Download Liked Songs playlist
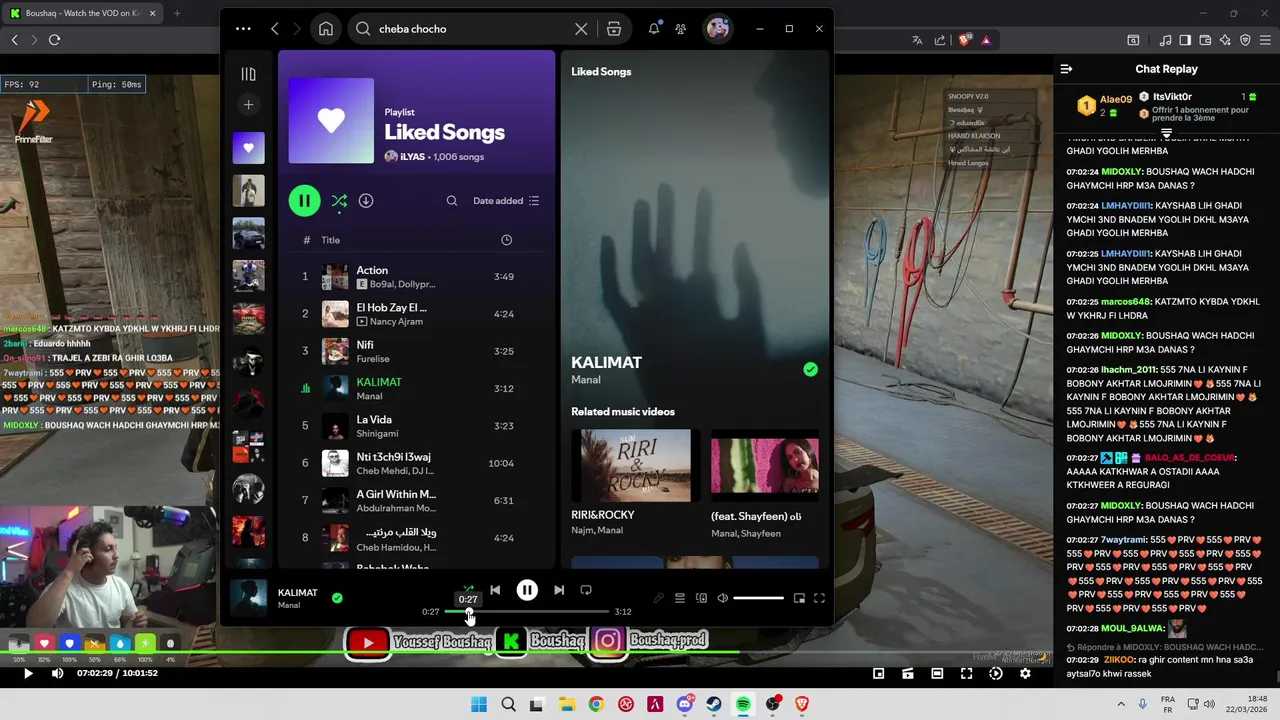Image resolution: width=1280 pixels, height=720 pixels. (x=366, y=201)
